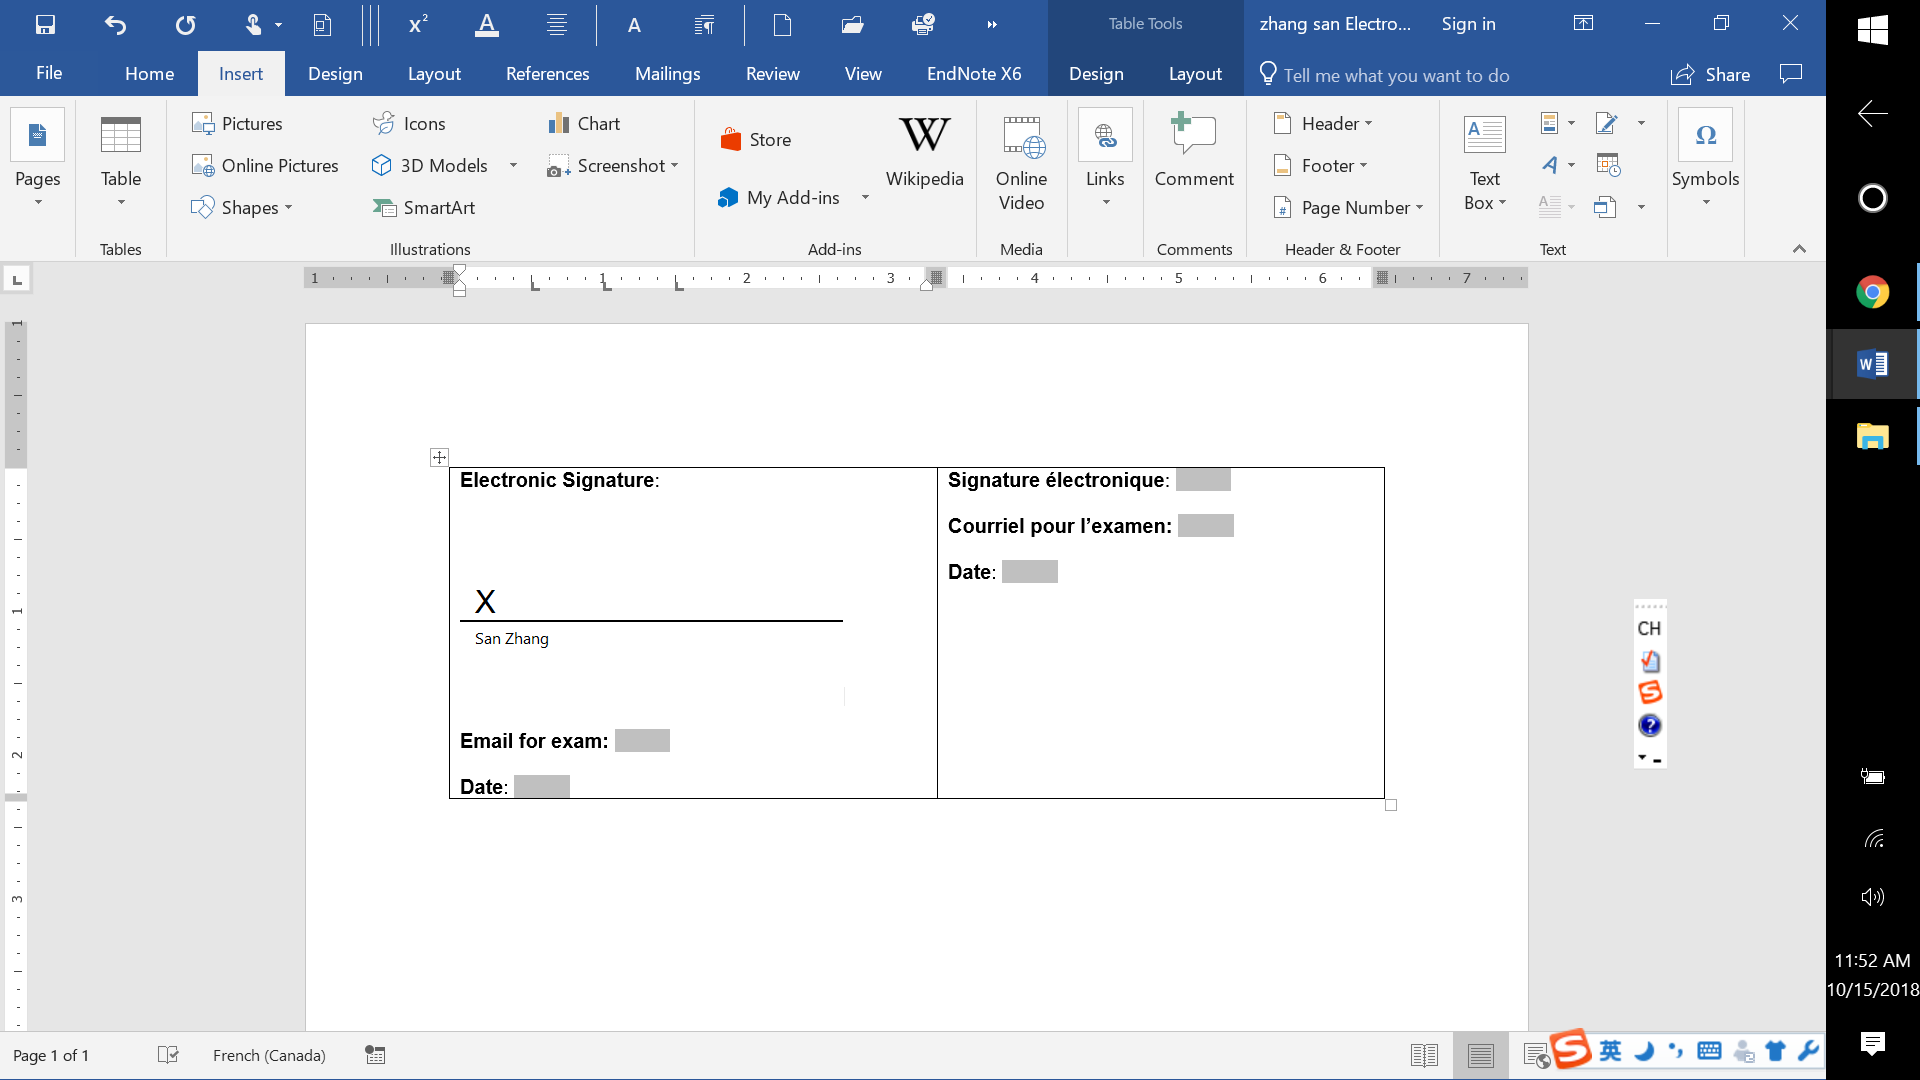The height and width of the screenshot is (1080, 1920).
Task: Open the Office Store add-ins
Action: (x=755, y=139)
